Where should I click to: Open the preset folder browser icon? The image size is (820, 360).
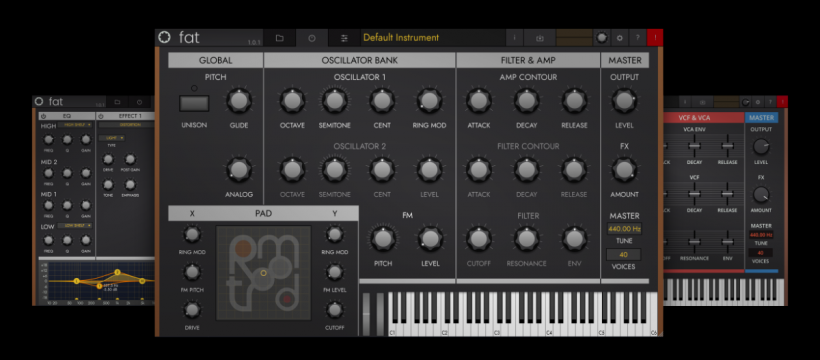(x=279, y=38)
